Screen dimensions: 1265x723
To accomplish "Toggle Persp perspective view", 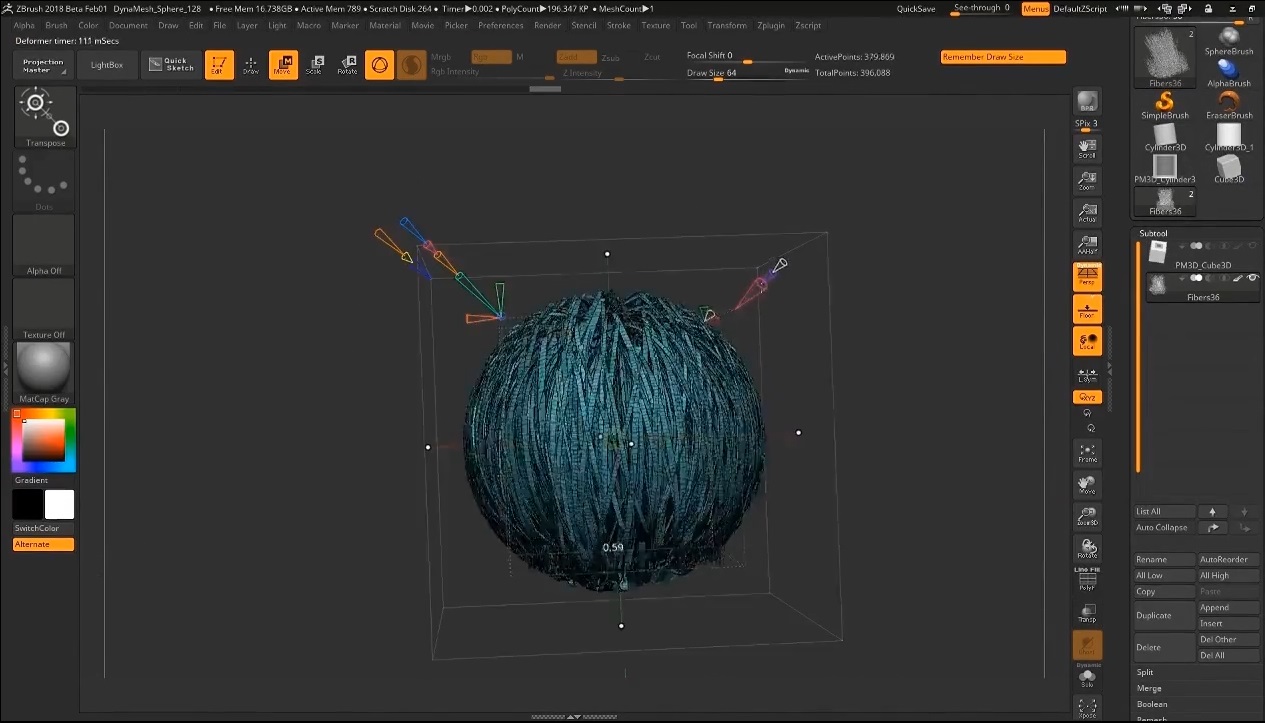I will (x=1087, y=277).
